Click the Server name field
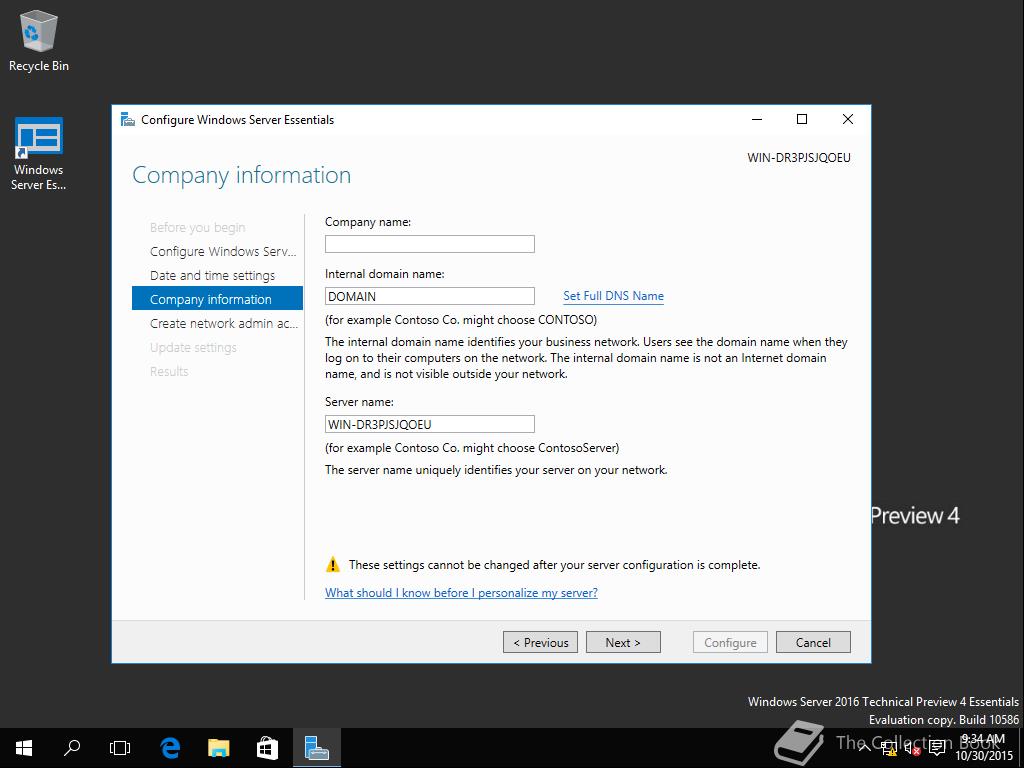 (x=430, y=424)
